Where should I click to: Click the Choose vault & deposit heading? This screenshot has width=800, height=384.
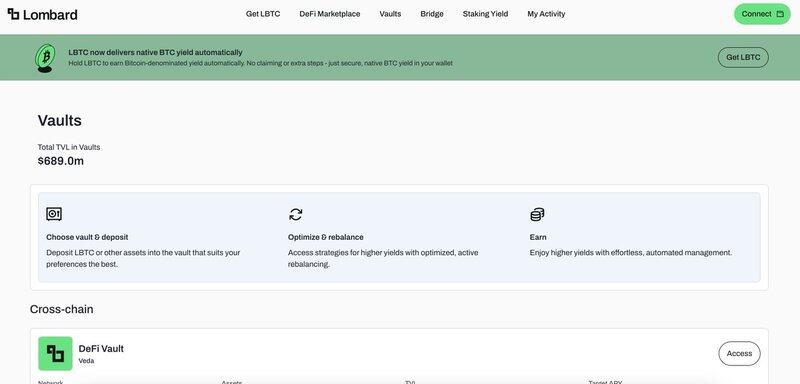87,237
